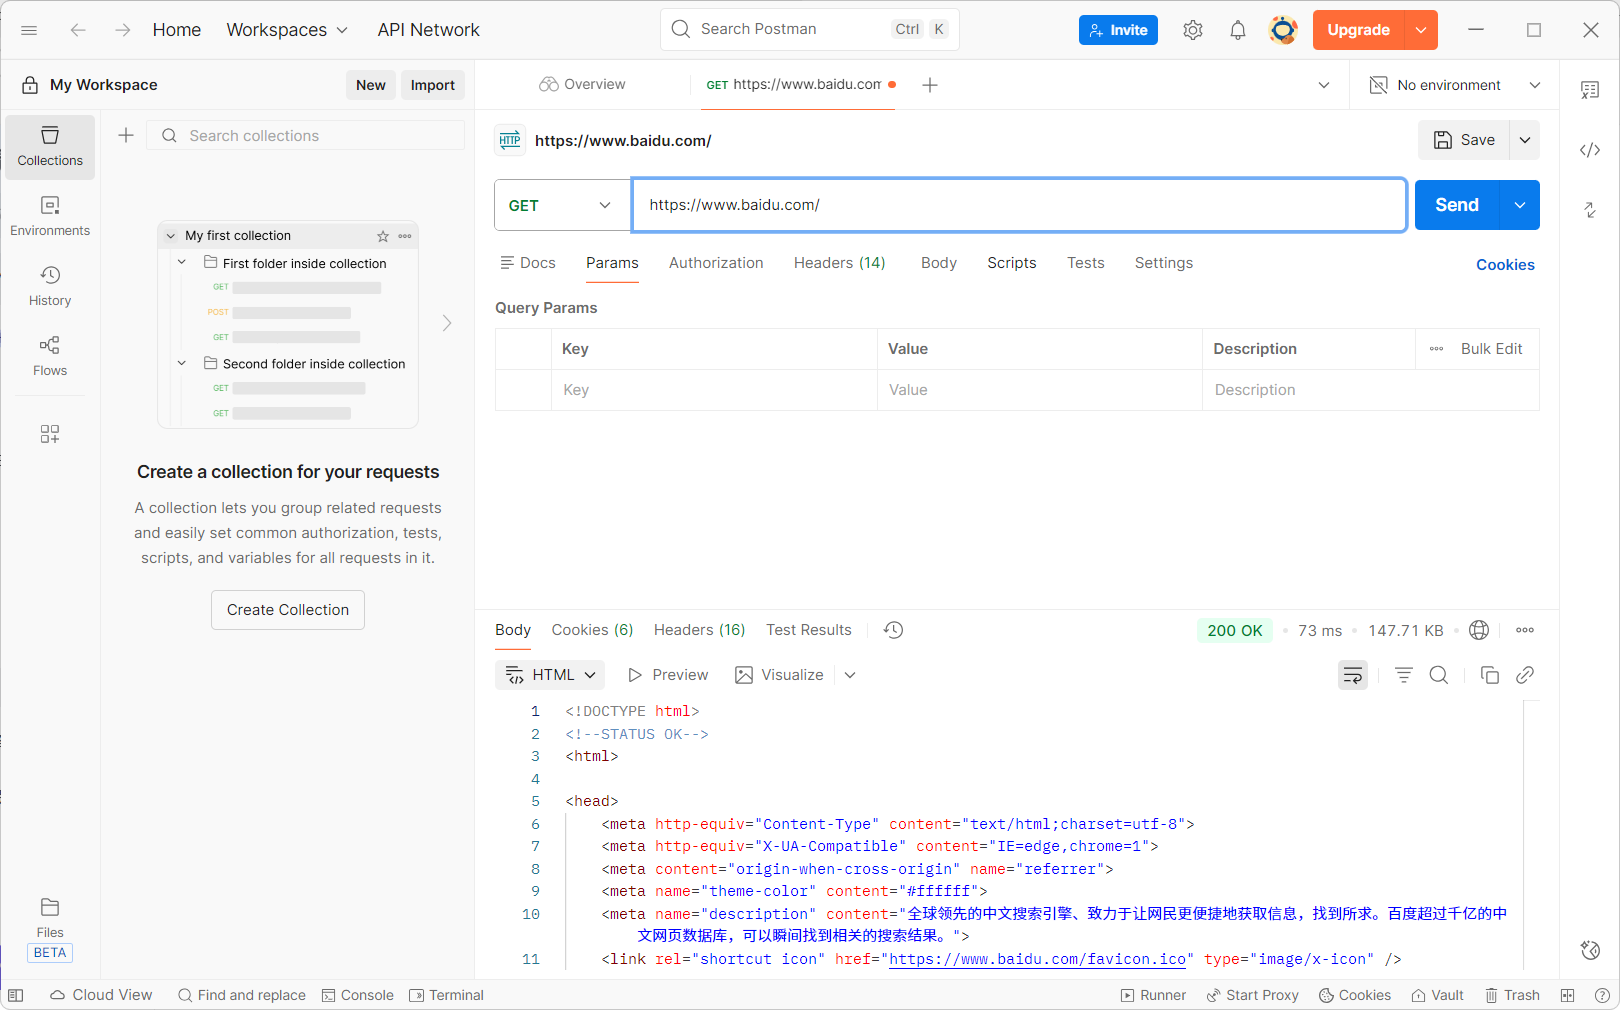Open help question icon in status bar

click(1601, 995)
